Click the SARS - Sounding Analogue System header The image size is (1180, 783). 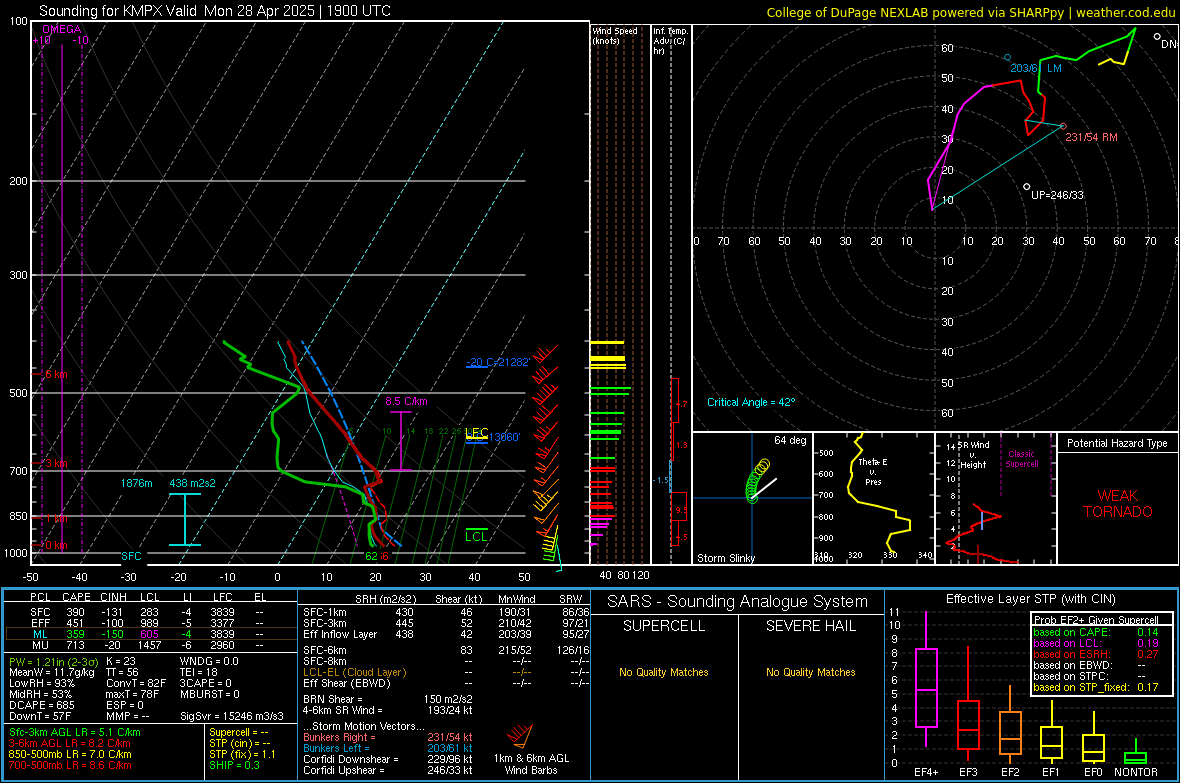tap(738, 602)
